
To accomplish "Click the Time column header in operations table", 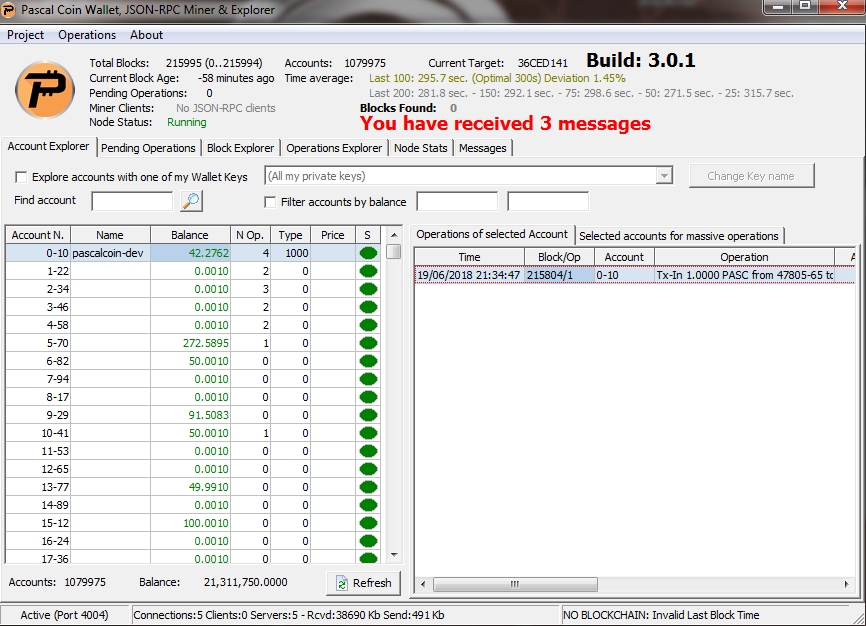I will [x=469, y=257].
